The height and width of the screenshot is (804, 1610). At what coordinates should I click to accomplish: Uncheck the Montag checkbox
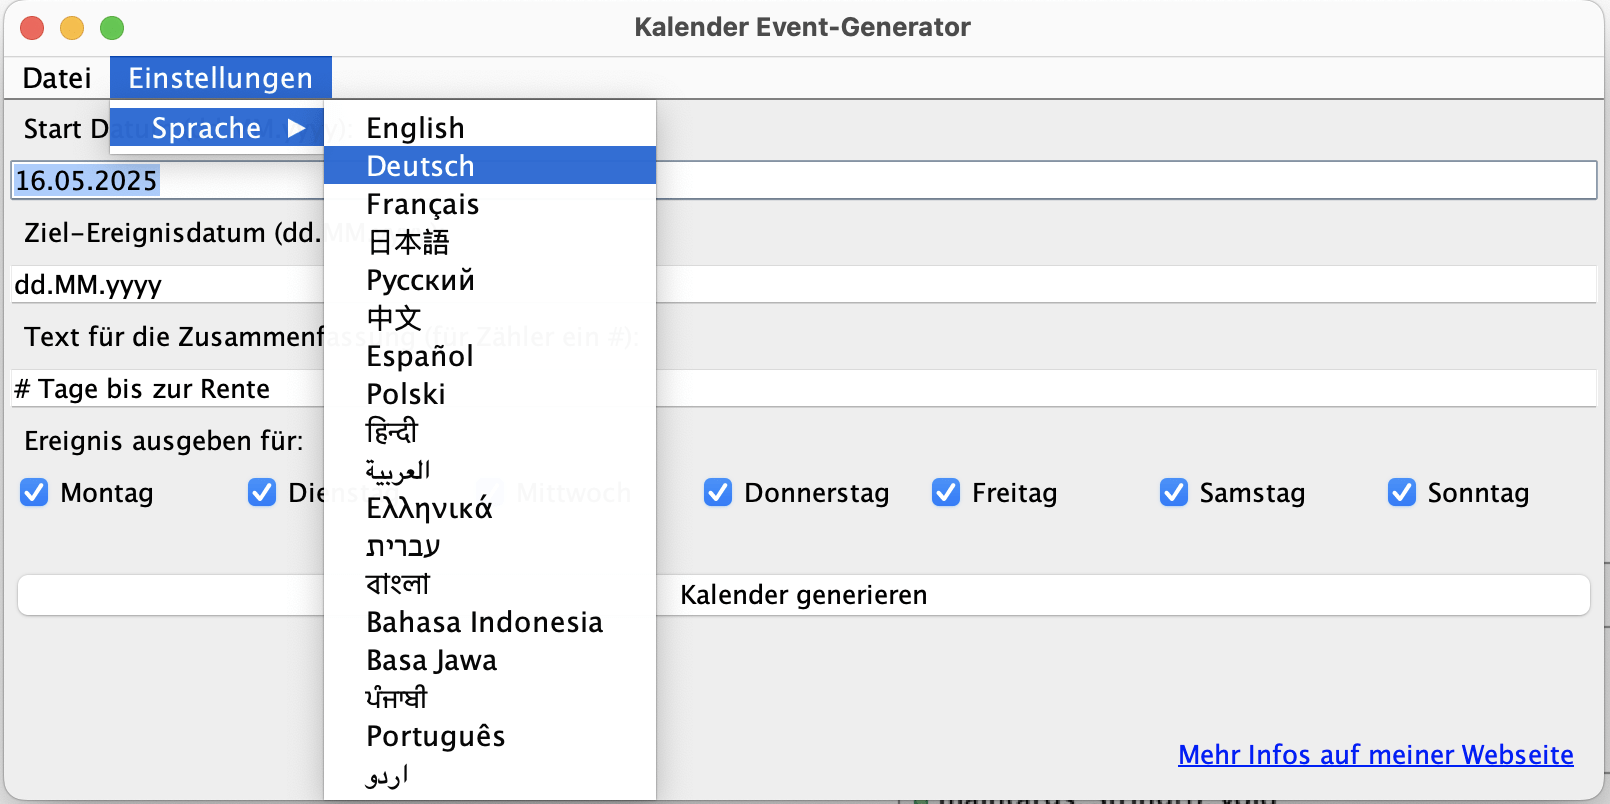click(x=34, y=493)
